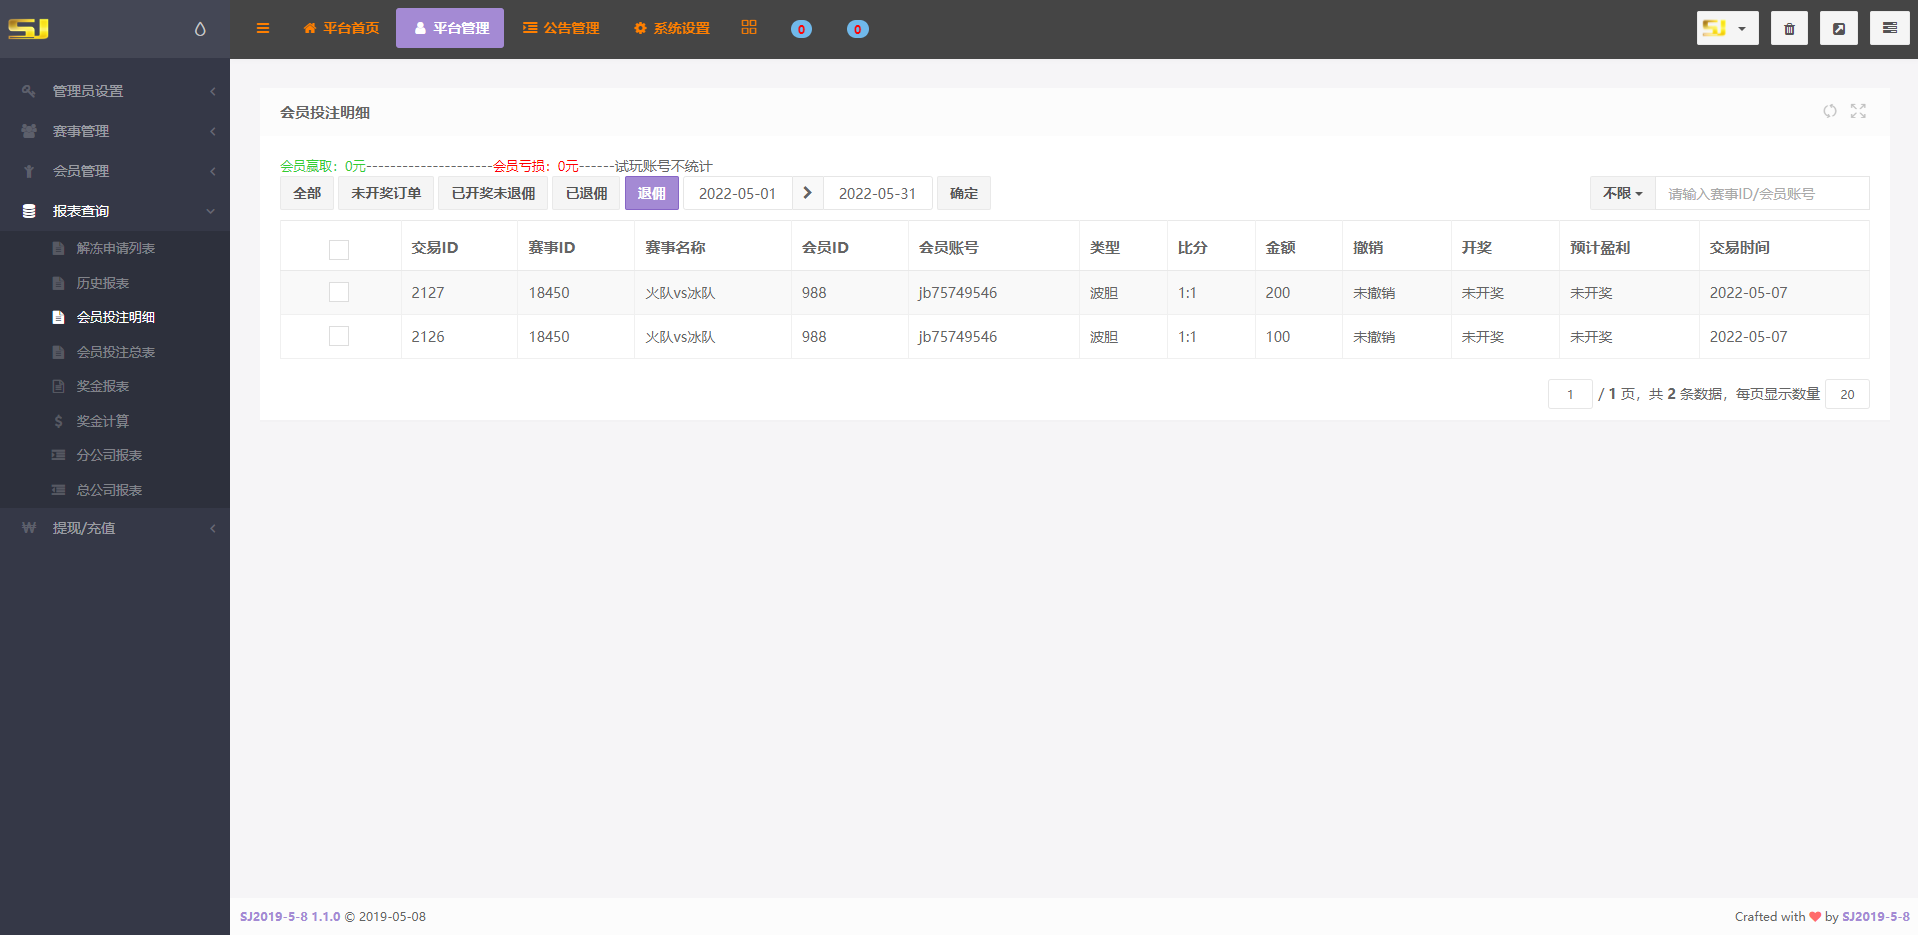
Task: Open the sidebar collapse hamburger icon
Action: [262, 28]
